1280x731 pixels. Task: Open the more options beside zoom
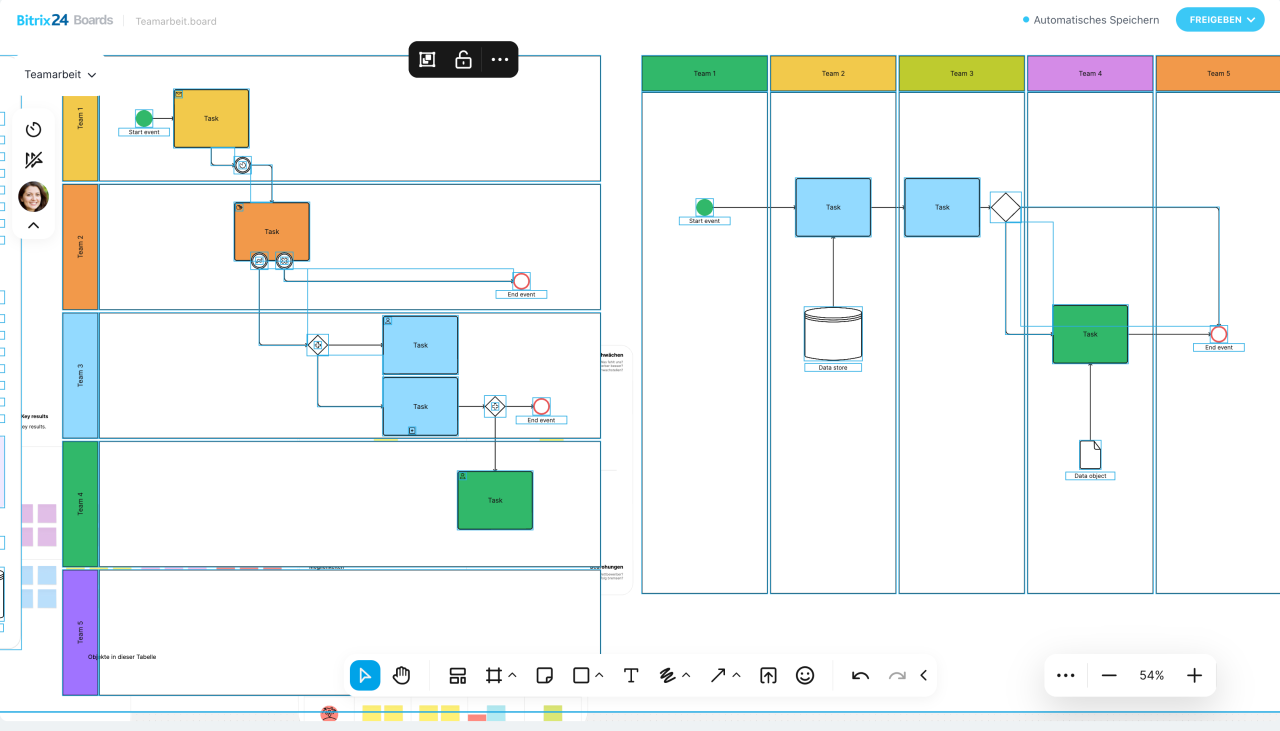pyautogui.click(x=1065, y=675)
